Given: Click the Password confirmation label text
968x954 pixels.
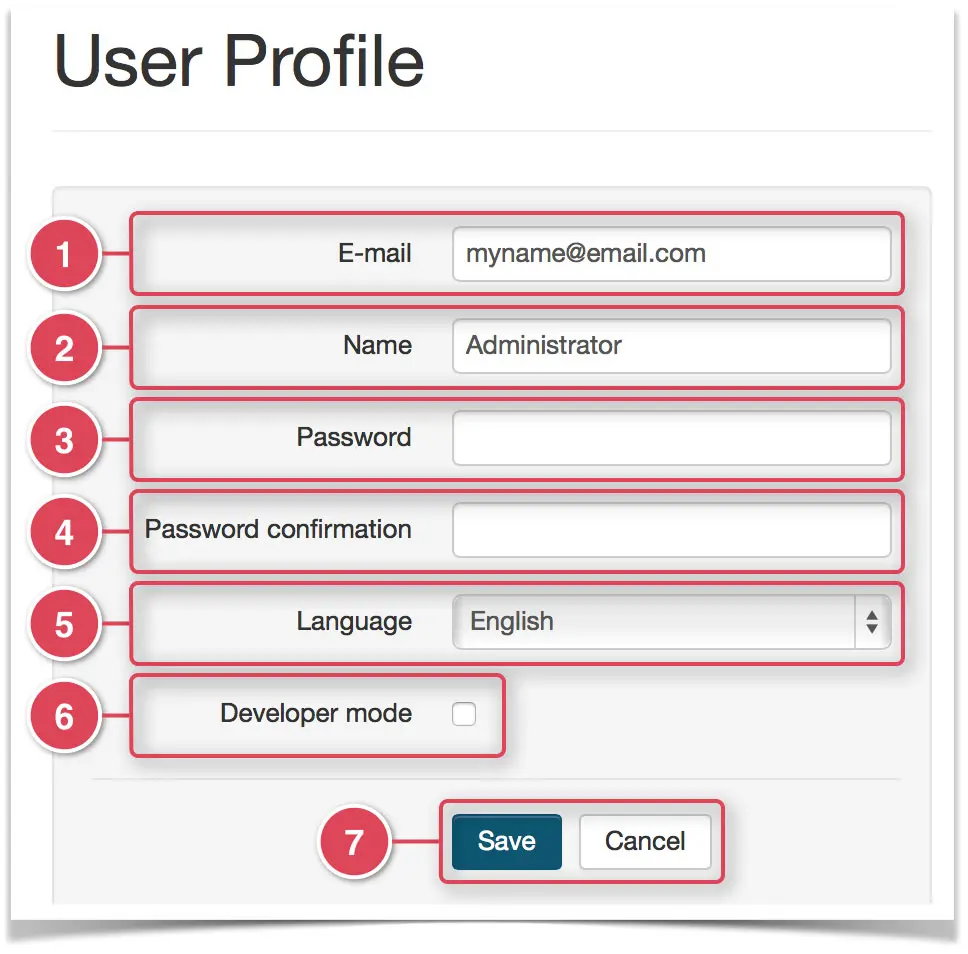Looking at the screenshot, I should (278, 529).
